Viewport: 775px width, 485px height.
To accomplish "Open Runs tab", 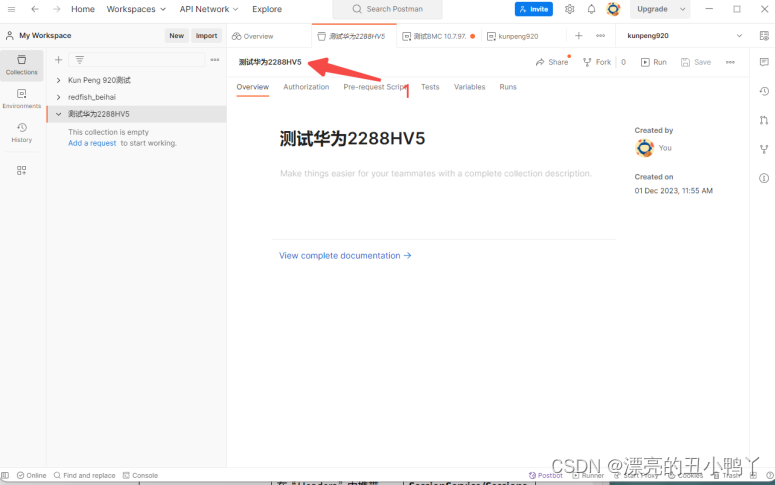I will [x=508, y=87].
